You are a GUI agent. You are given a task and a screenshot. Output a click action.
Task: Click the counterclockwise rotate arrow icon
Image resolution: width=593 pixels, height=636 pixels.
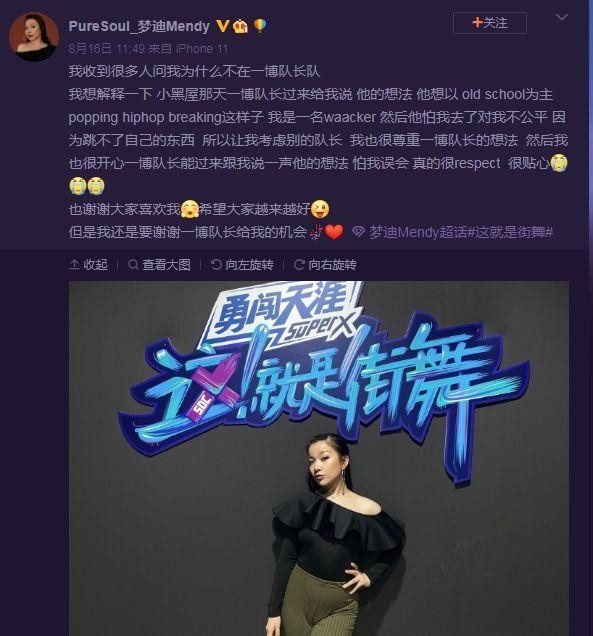(216, 265)
